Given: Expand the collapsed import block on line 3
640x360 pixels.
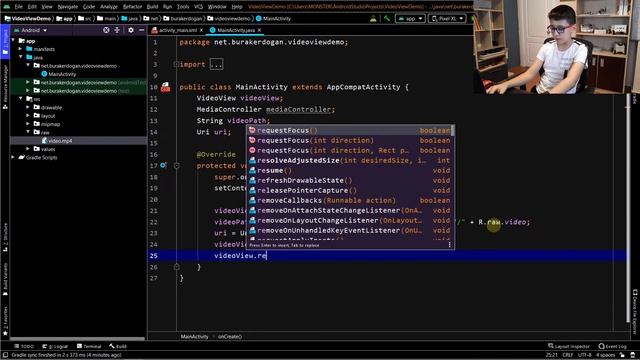Looking at the screenshot, I should coord(216,64).
